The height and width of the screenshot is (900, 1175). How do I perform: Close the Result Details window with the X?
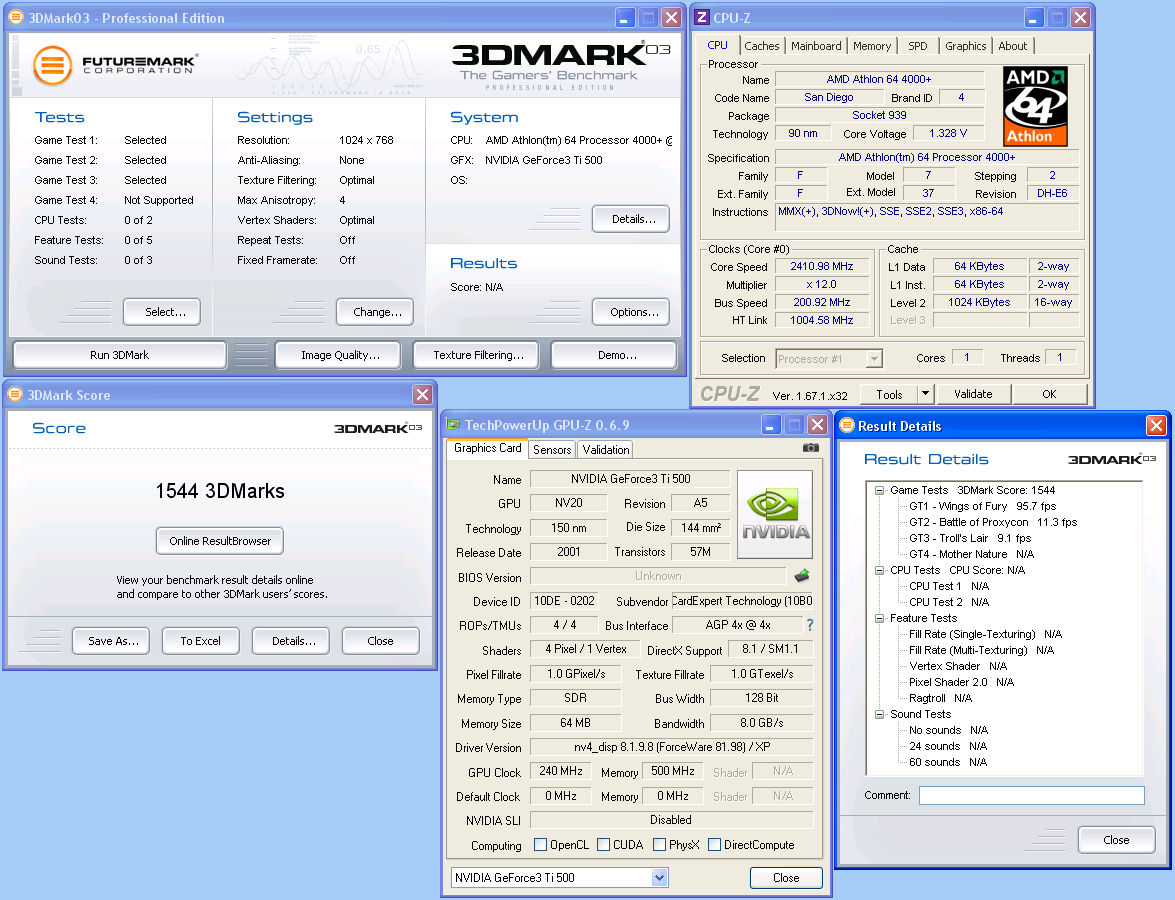click(1156, 426)
